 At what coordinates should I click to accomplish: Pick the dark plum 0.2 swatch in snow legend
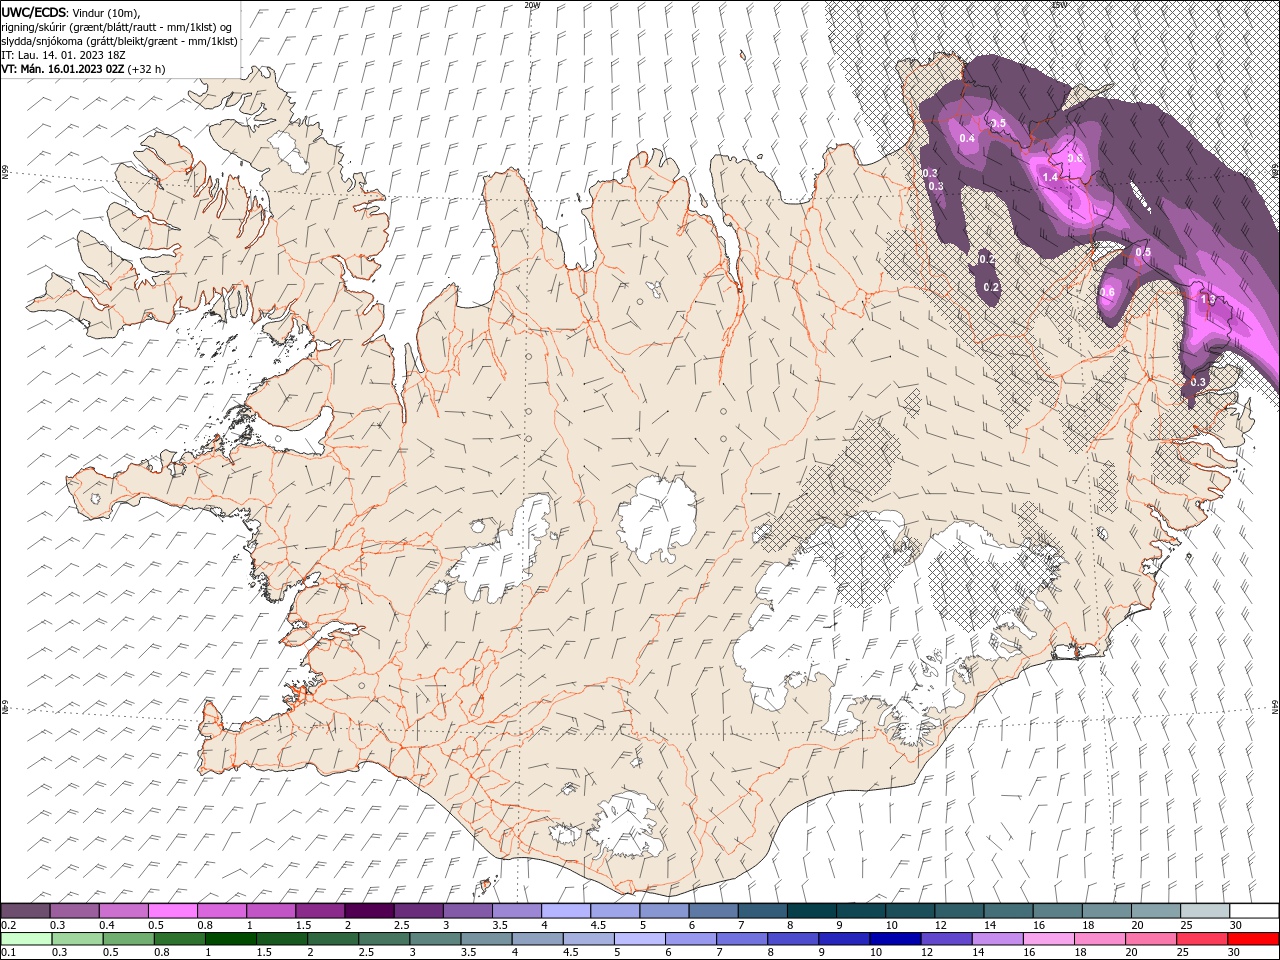point(25,911)
